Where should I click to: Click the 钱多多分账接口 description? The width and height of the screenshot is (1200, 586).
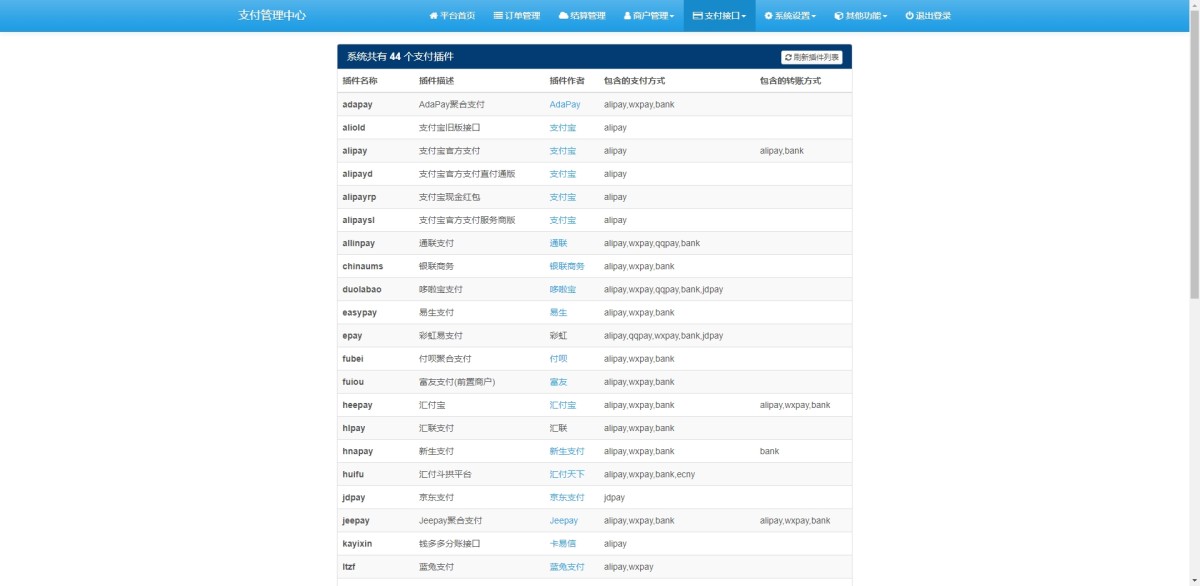pos(450,544)
